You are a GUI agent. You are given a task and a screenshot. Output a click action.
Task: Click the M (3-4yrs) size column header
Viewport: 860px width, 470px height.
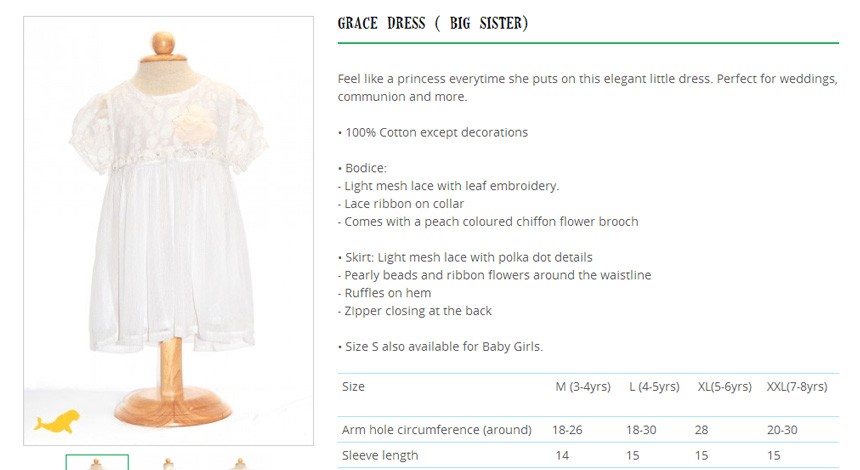[x=582, y=387]
